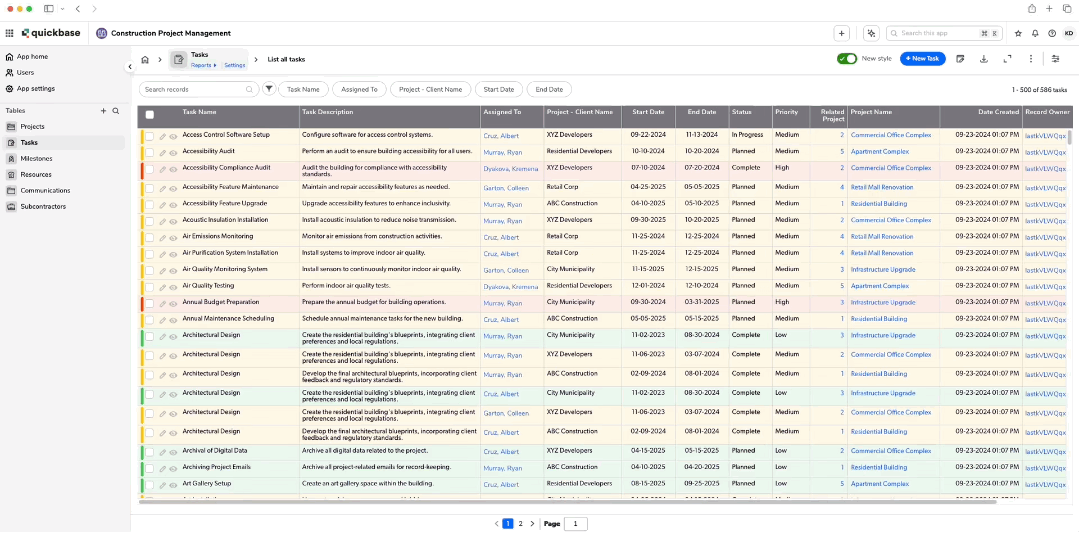Click the Page number input box
Image resolution: width=1080 pixels, height=533 pixels.
576,524
